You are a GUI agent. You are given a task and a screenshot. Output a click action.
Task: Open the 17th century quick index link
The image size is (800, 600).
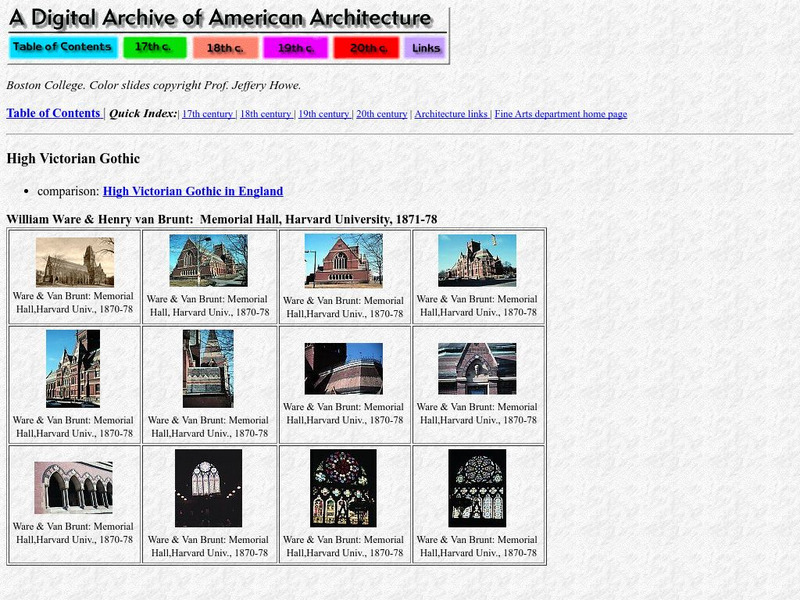(207, 114)
